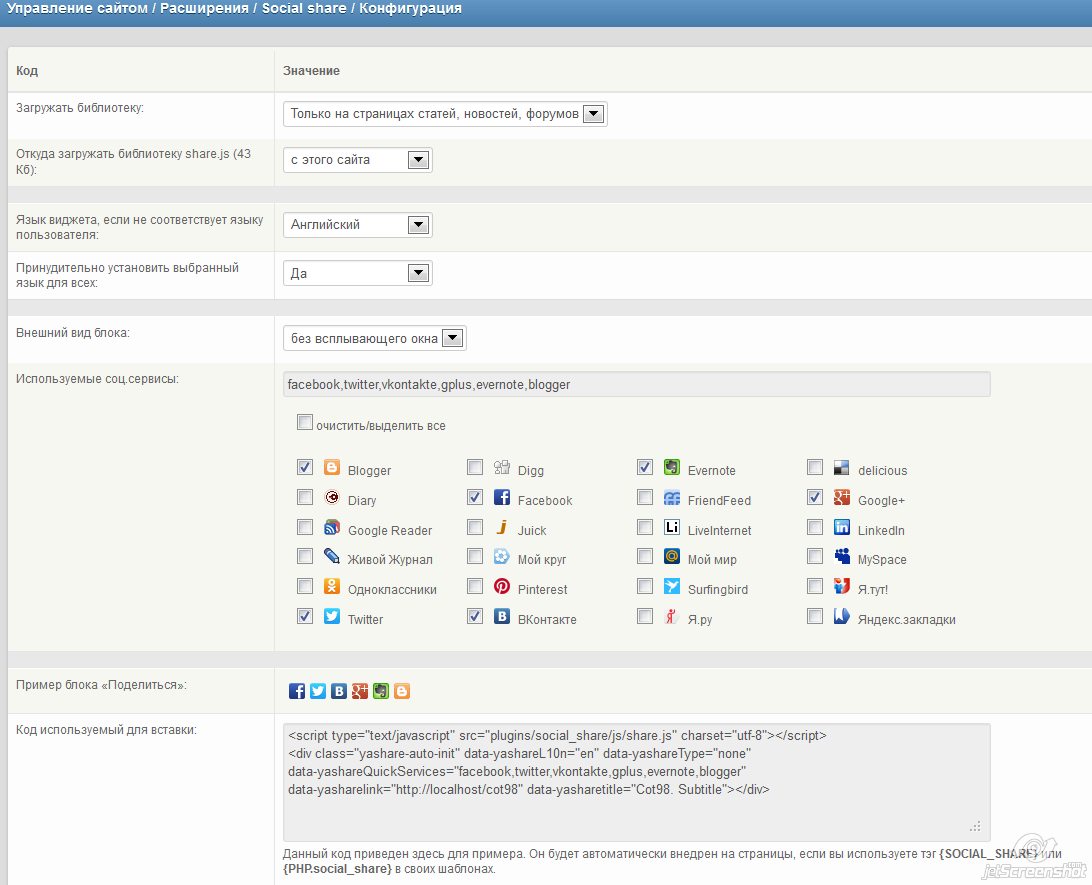Click the delicious service icon
1092x885 pixels.
[842, 467]
